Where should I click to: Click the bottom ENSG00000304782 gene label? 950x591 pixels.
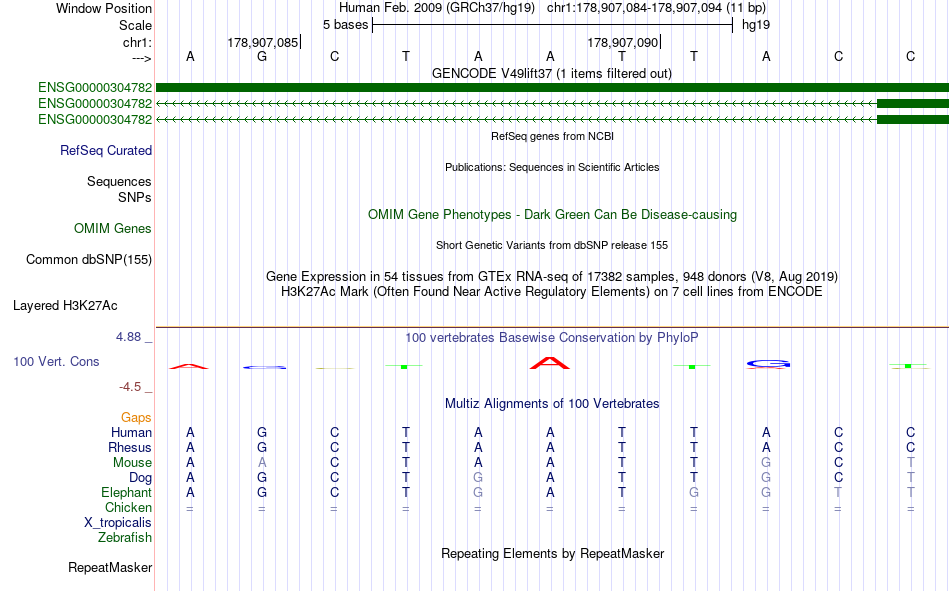95,119
